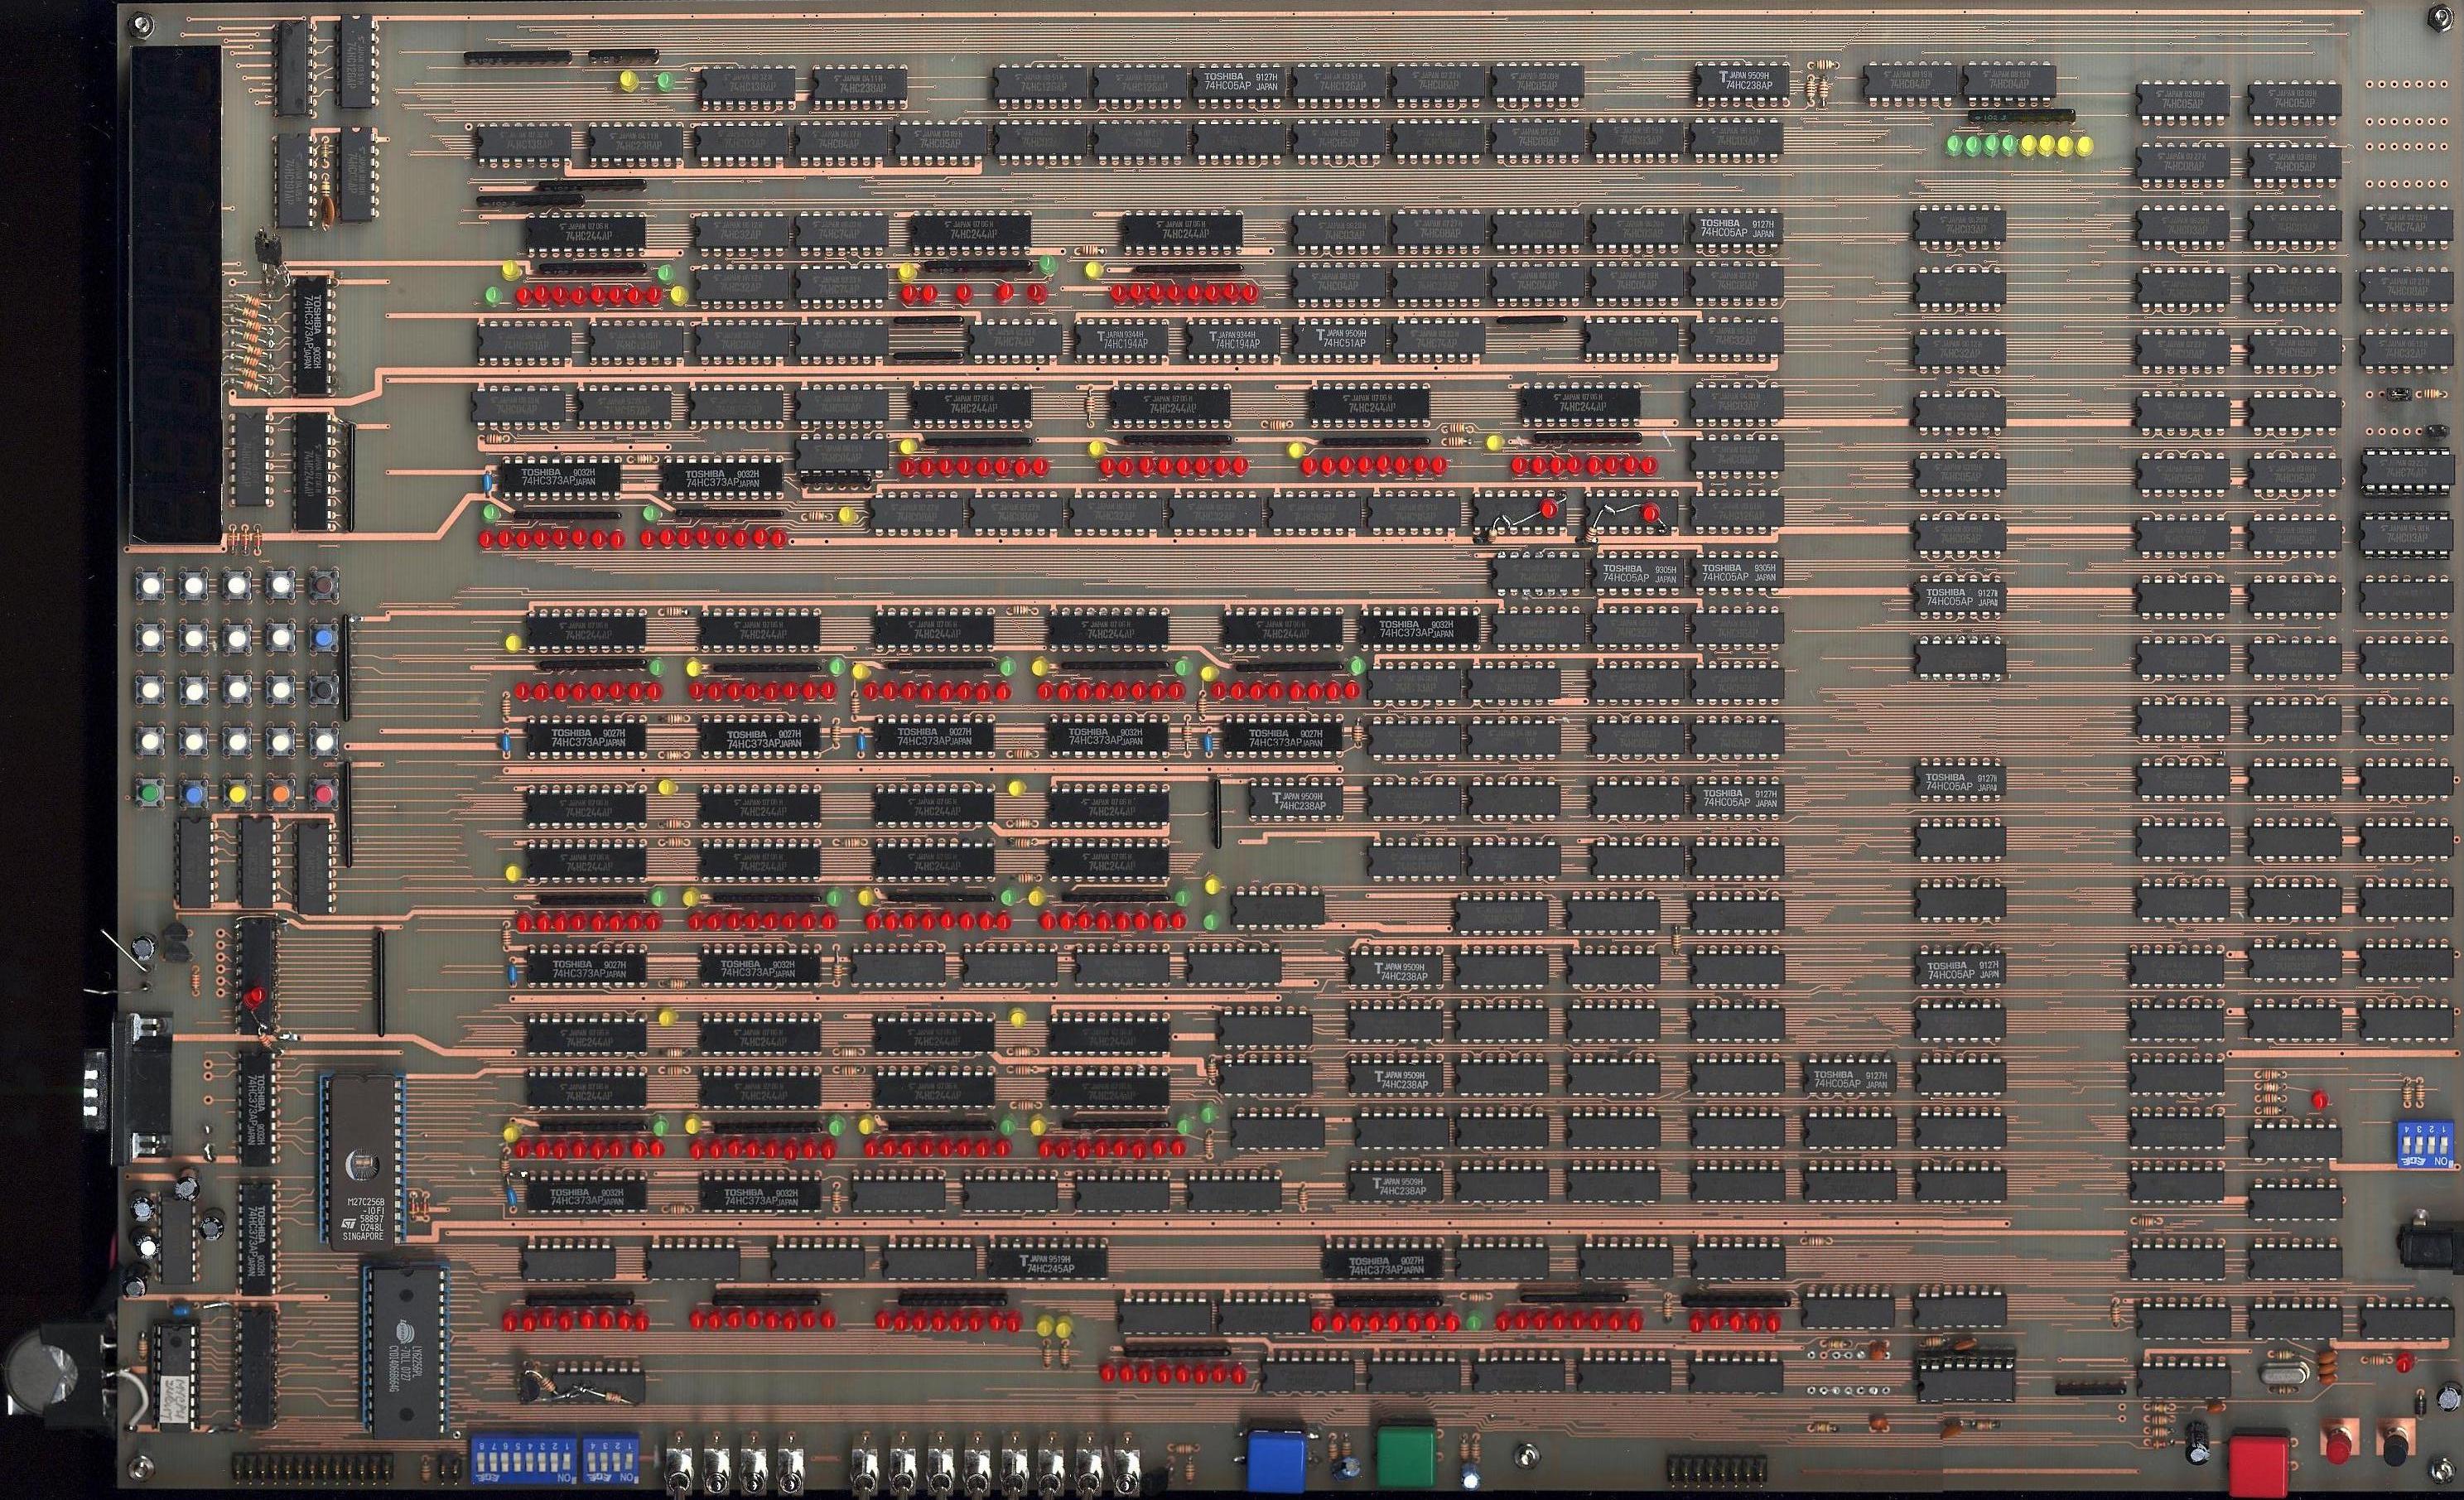This screenshot has width=2464, height=1500.
Task: Point at the M27C256B EPROM chip
Action: point(364,1161)
